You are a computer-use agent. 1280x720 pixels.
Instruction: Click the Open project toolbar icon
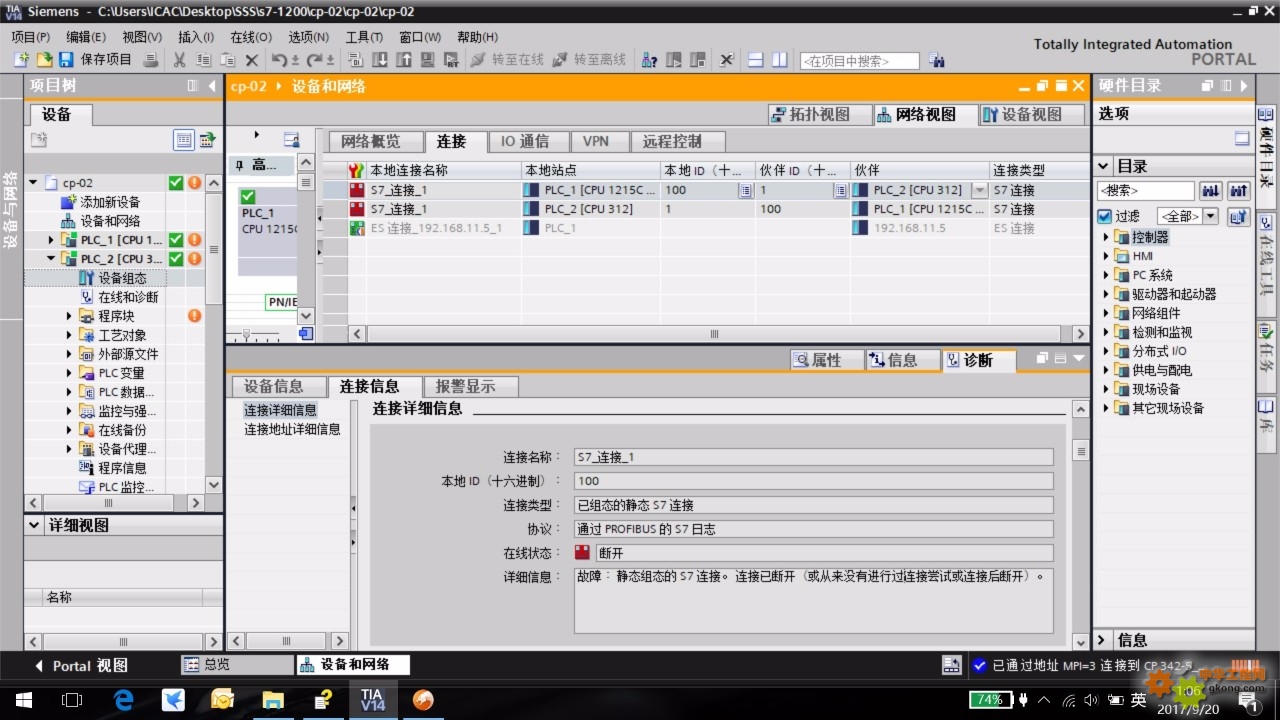[x=44, y=60]
